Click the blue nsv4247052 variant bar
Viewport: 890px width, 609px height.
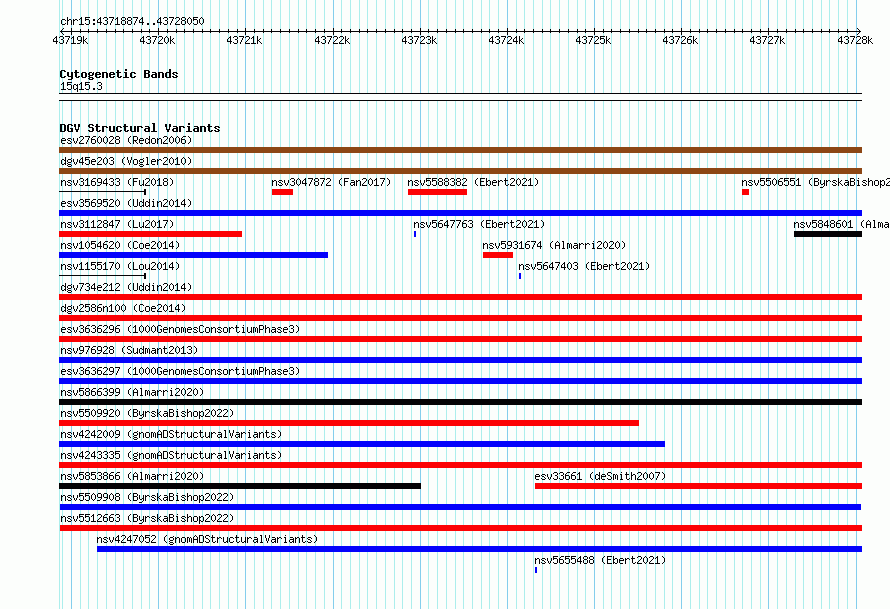point(480,549)
